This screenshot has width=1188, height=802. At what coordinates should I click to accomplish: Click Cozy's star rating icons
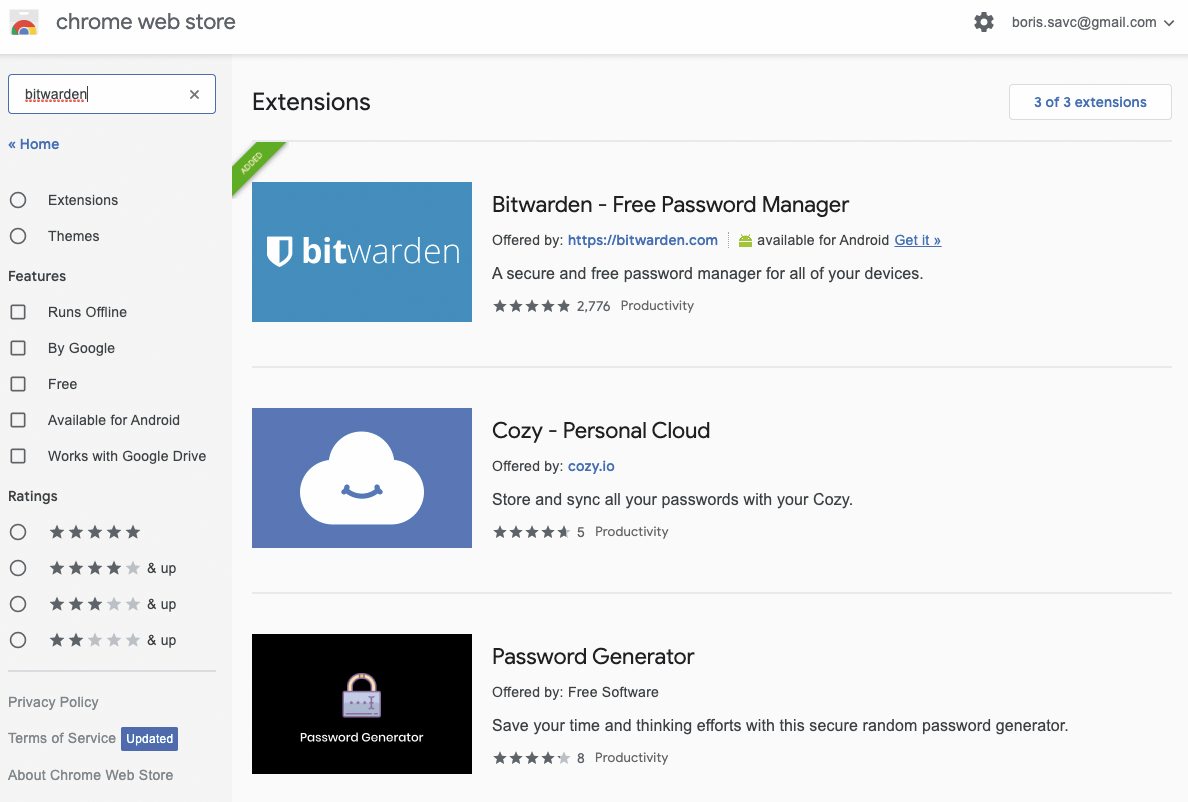(x=531, y=532)
